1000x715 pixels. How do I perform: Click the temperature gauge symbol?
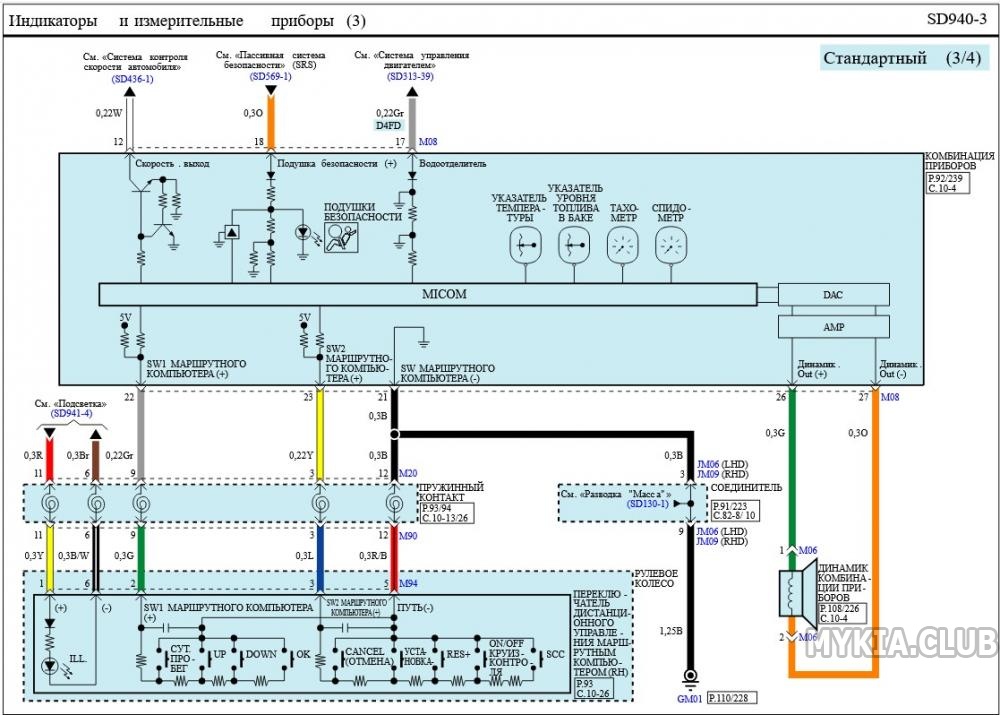point(526,244)
